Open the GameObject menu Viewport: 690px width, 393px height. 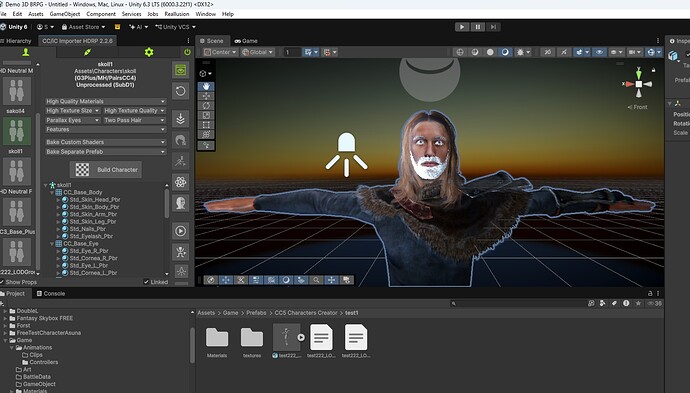tap(65, 14)
